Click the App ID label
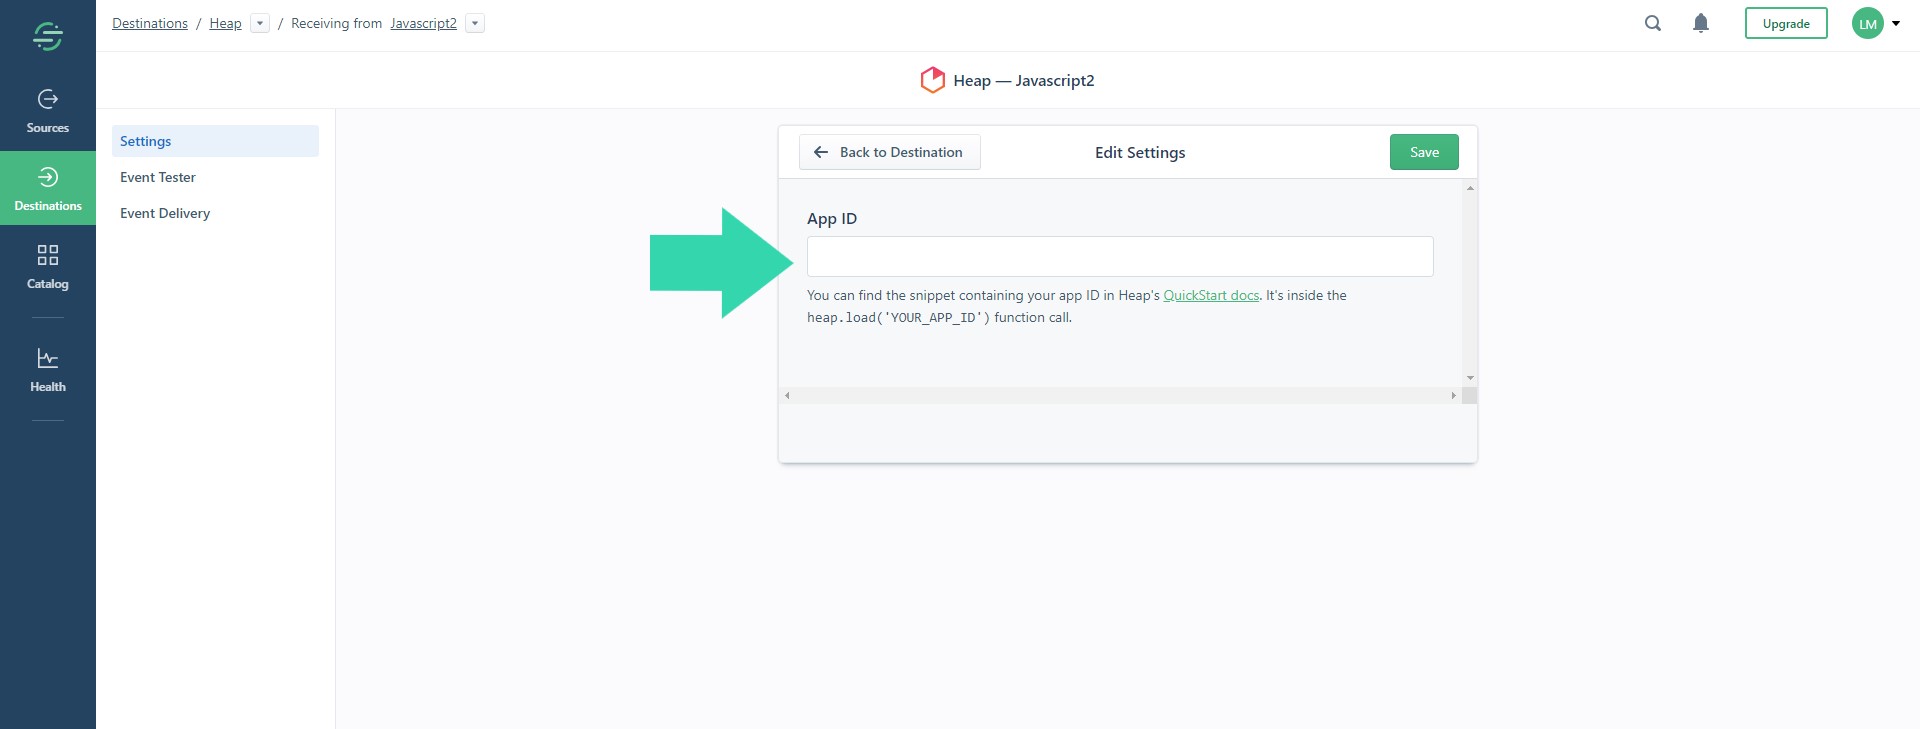Viewport: 1920px width, 729px height. coord(832,218)
